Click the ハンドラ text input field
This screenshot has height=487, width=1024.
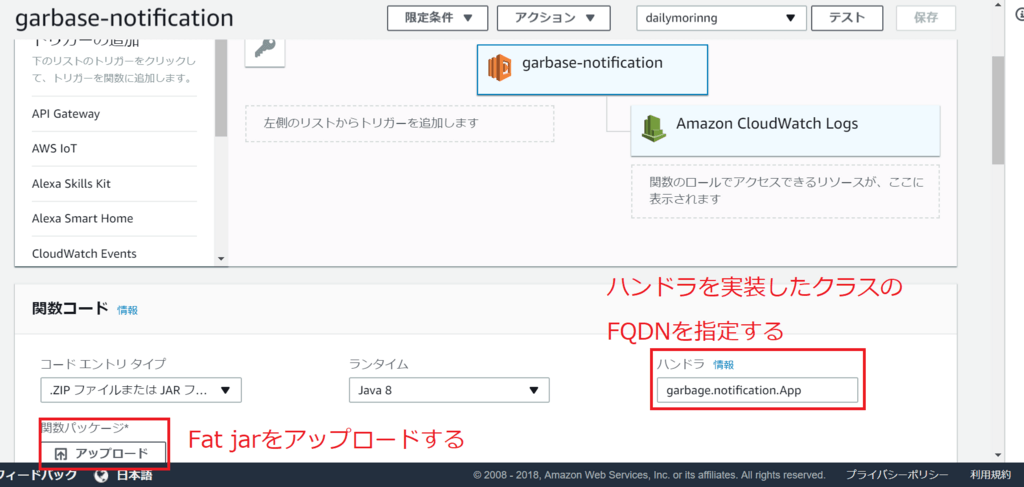pos(757,390)
